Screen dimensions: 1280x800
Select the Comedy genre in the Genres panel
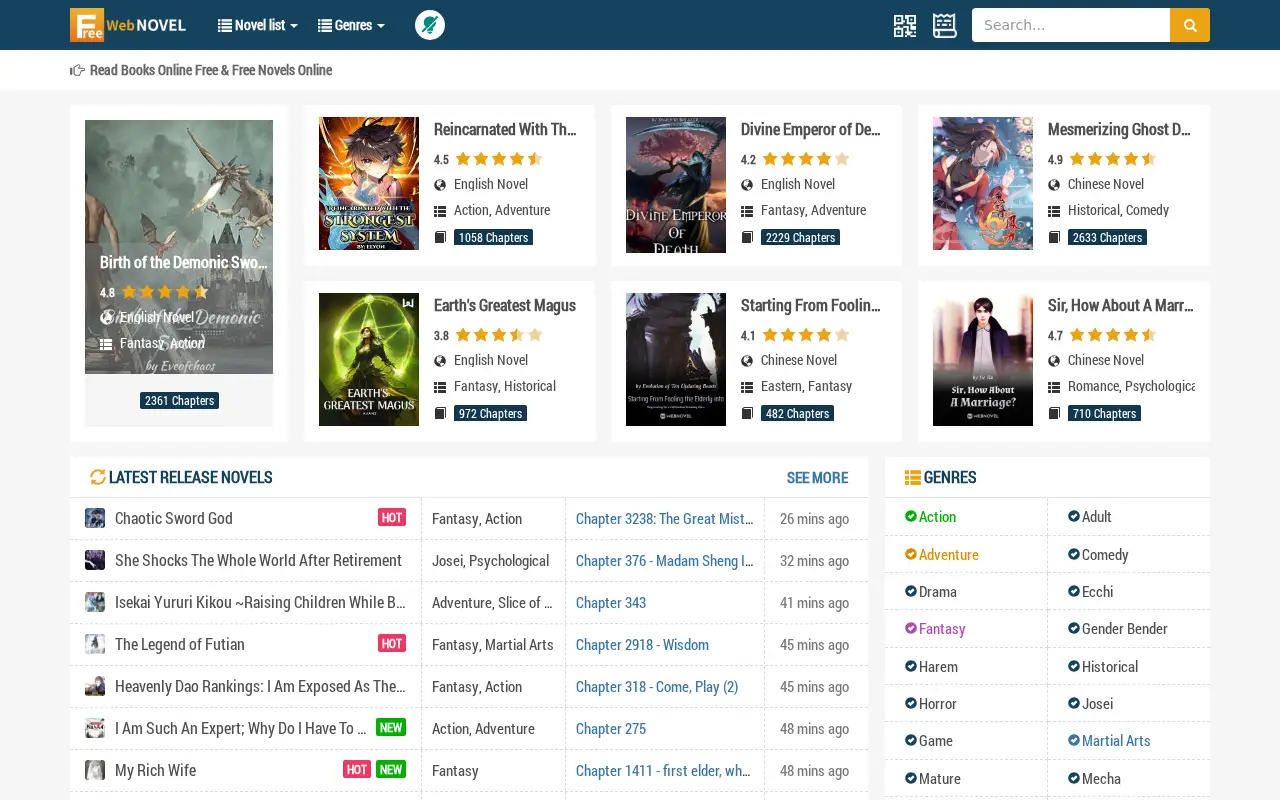[x=1098, y=554]
